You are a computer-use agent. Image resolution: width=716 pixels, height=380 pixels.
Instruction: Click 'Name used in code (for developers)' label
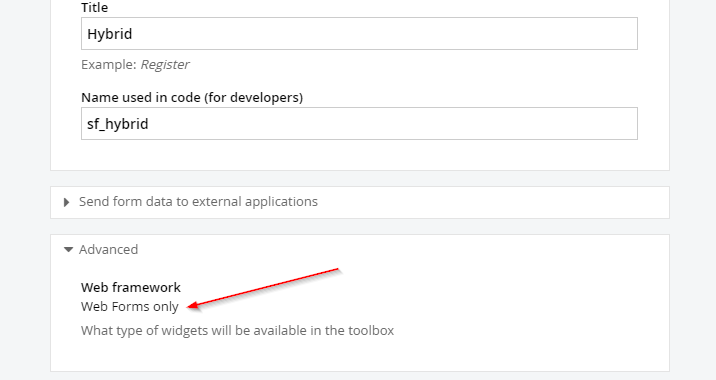coord(192,97)
